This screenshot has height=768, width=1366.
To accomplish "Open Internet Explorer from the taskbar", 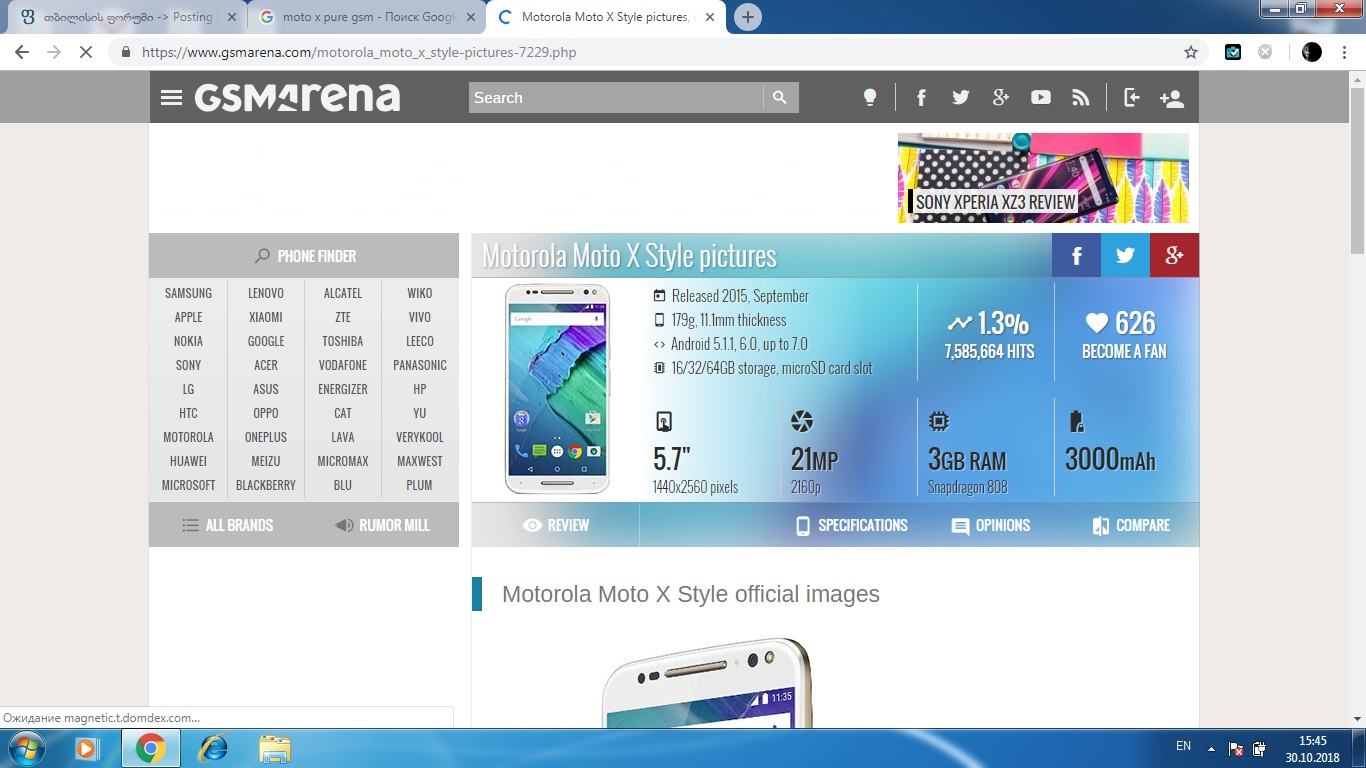I will tap(213, 748).
